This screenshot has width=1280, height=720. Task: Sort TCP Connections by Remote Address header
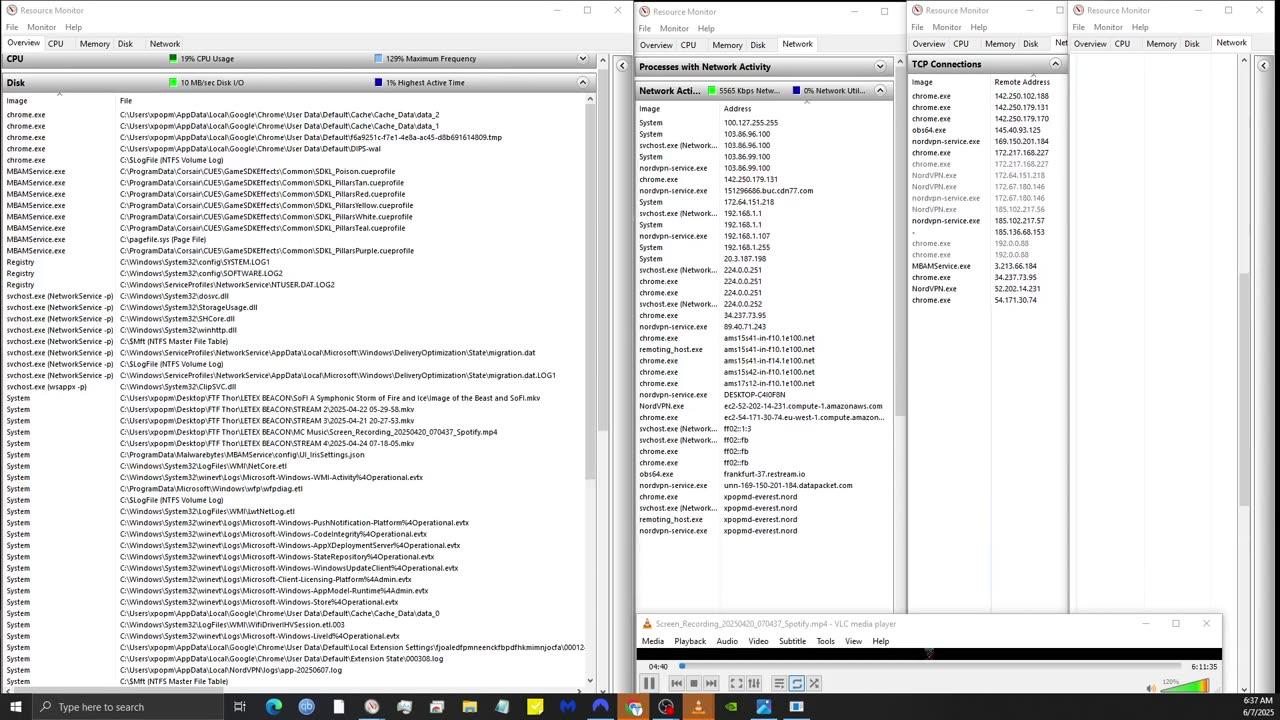pos(1022,82)
